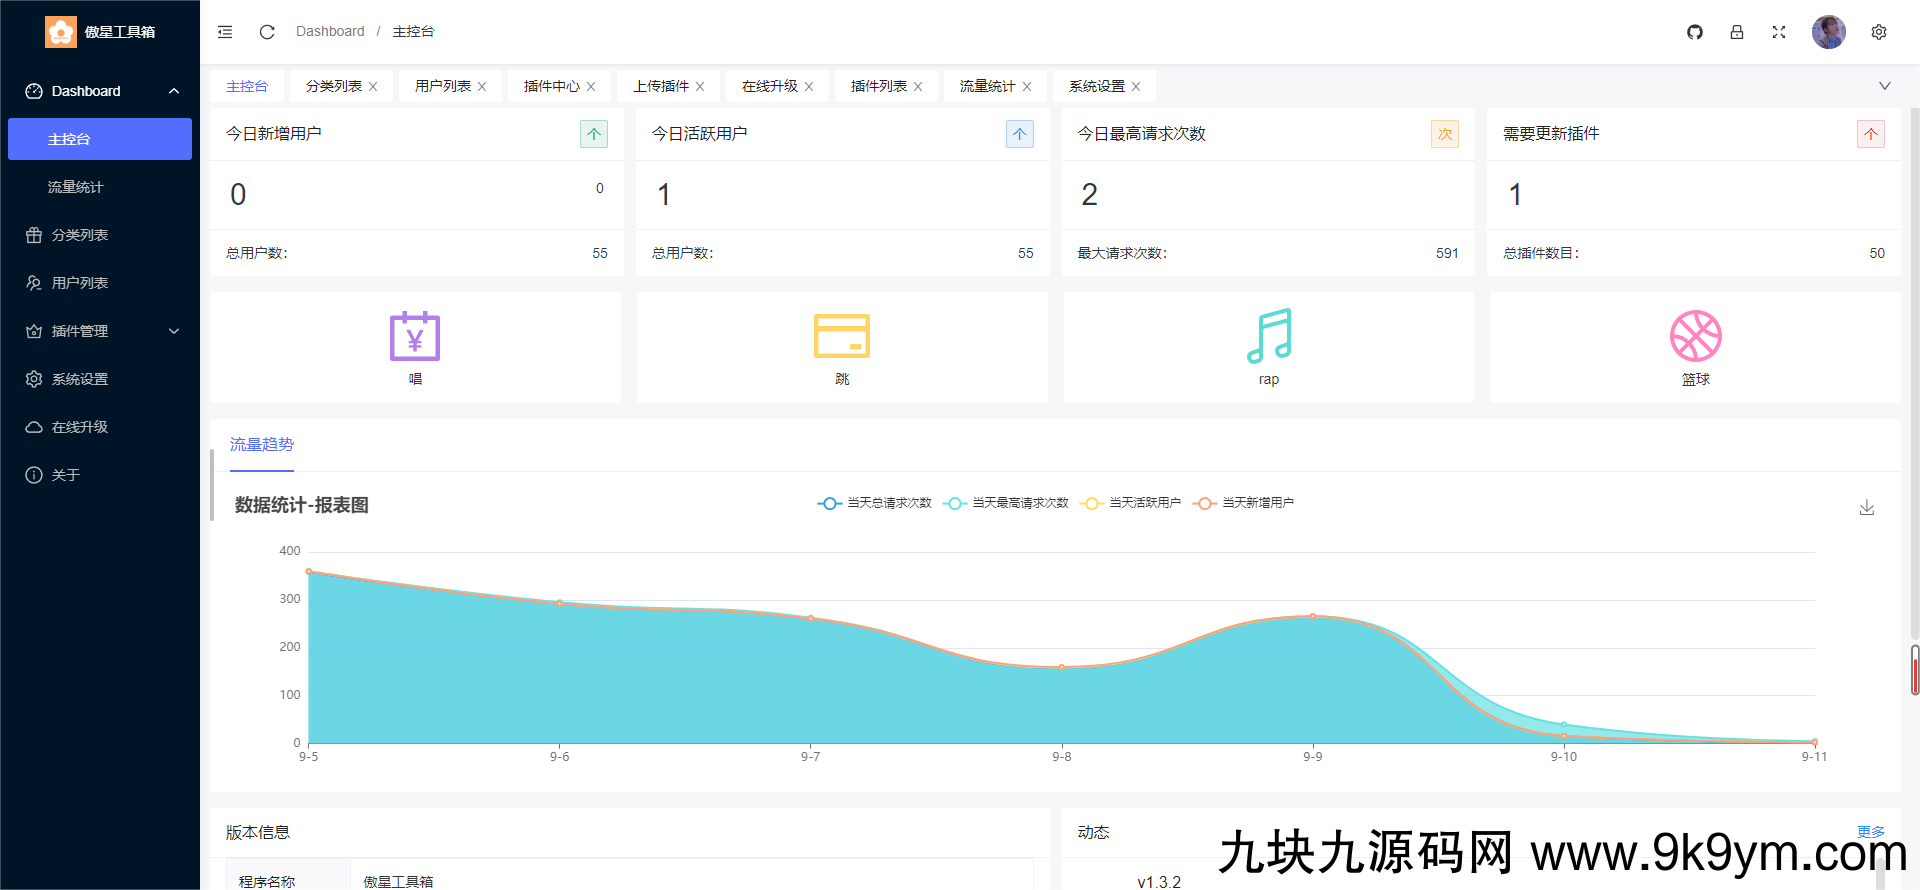The image size is (1920, 890).
Task: Click the basketball 篮球 icon card
Action: 1695,337
